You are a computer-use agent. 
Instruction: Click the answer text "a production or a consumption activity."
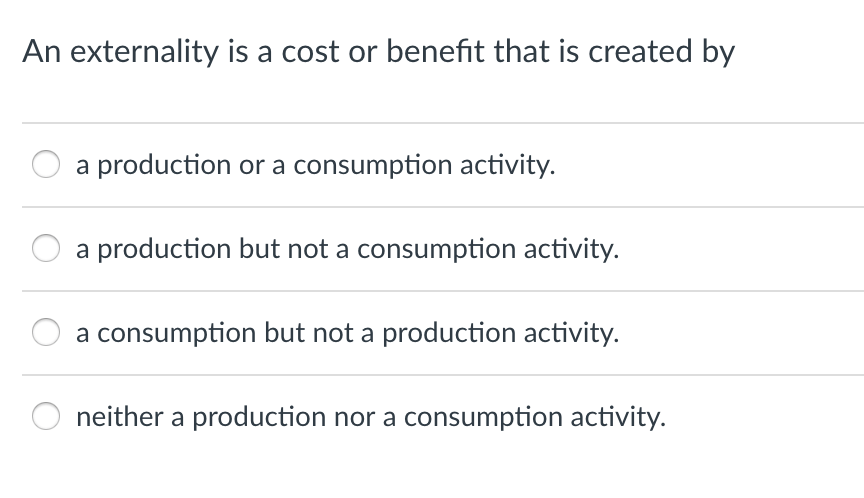tap(316, 165)
